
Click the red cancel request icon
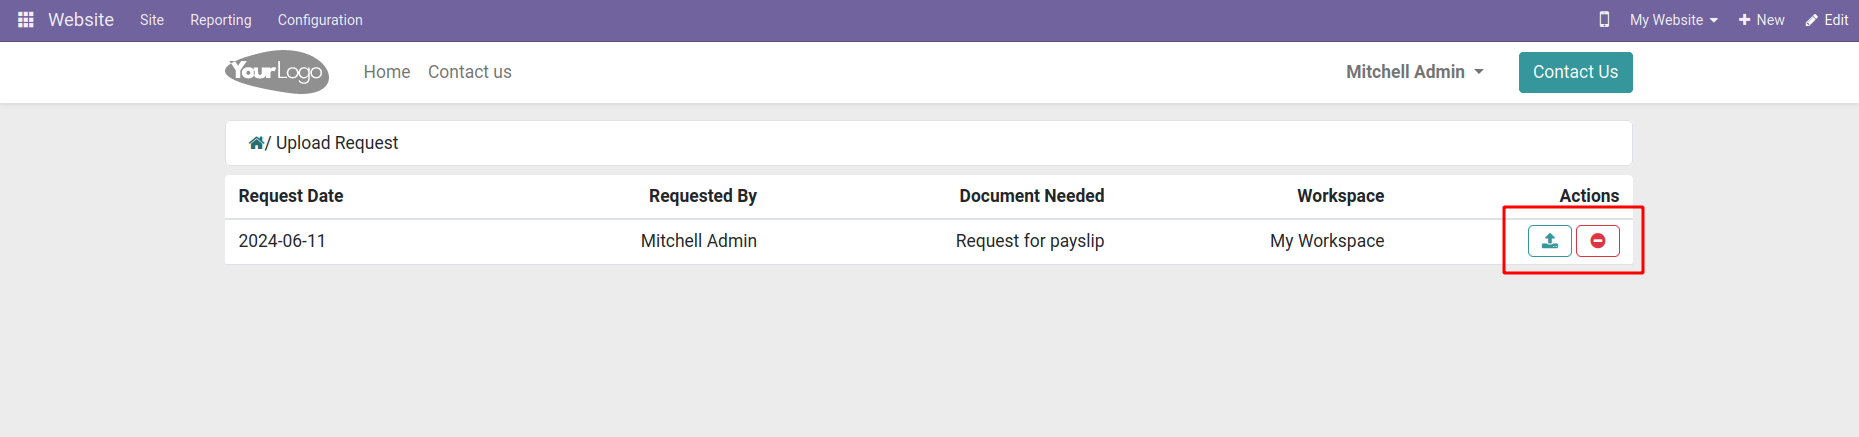point(1597,241)
